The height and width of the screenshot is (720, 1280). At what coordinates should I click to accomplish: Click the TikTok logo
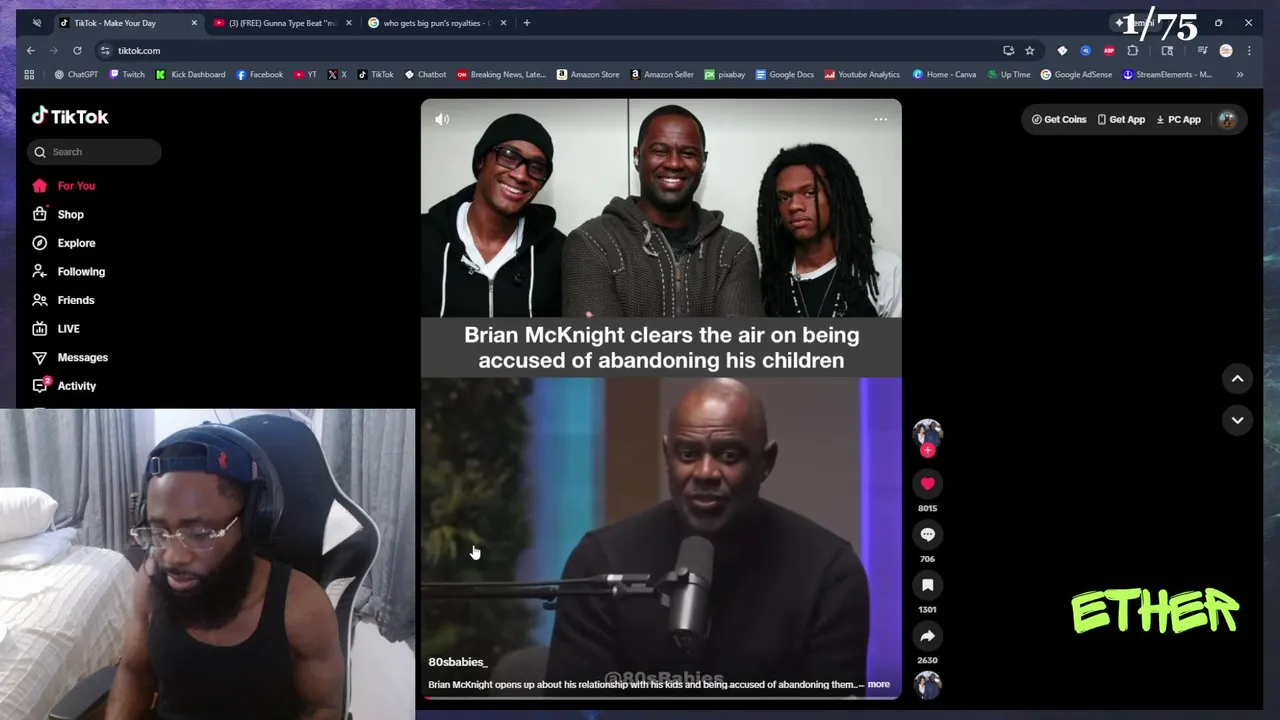(70, 117)
